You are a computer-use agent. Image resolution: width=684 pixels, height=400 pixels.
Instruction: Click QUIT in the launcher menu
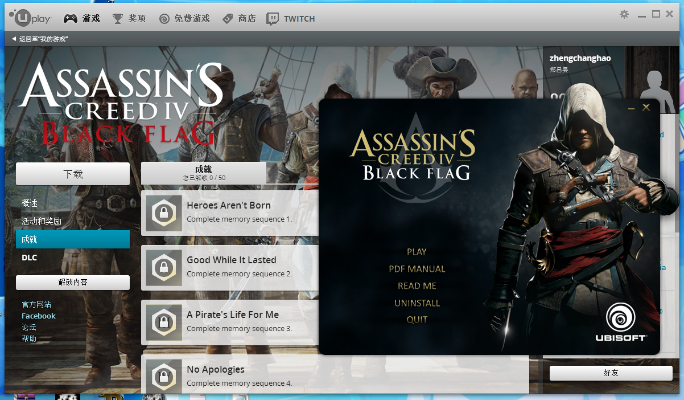click(417, 320)
